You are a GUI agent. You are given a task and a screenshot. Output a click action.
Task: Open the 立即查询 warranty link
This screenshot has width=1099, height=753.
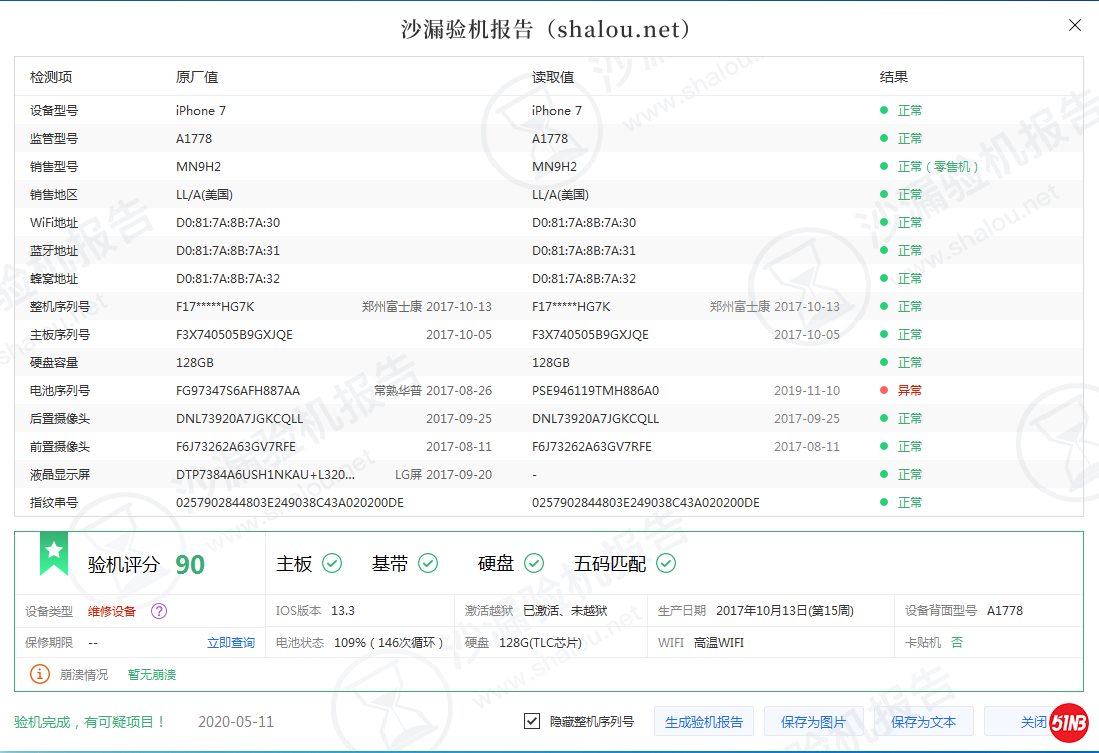(x=231, y=643)
